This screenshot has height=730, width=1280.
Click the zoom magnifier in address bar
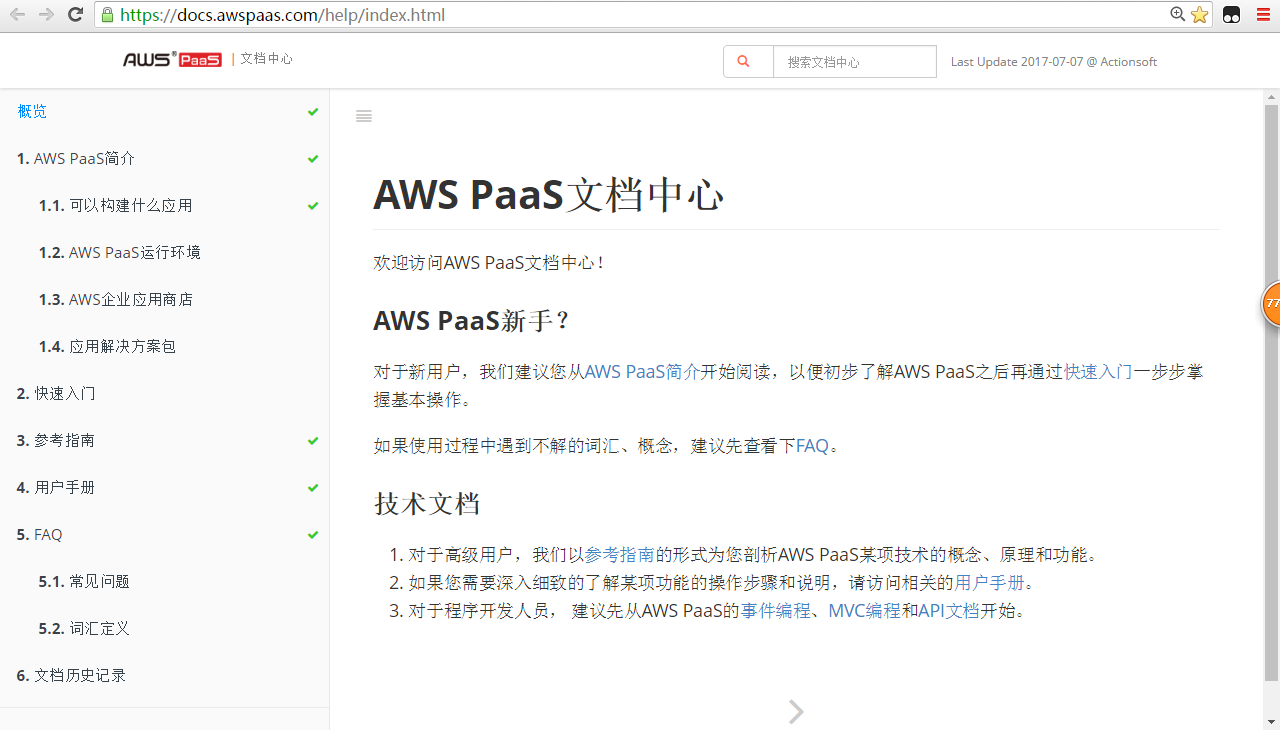tap(1178, 15)
